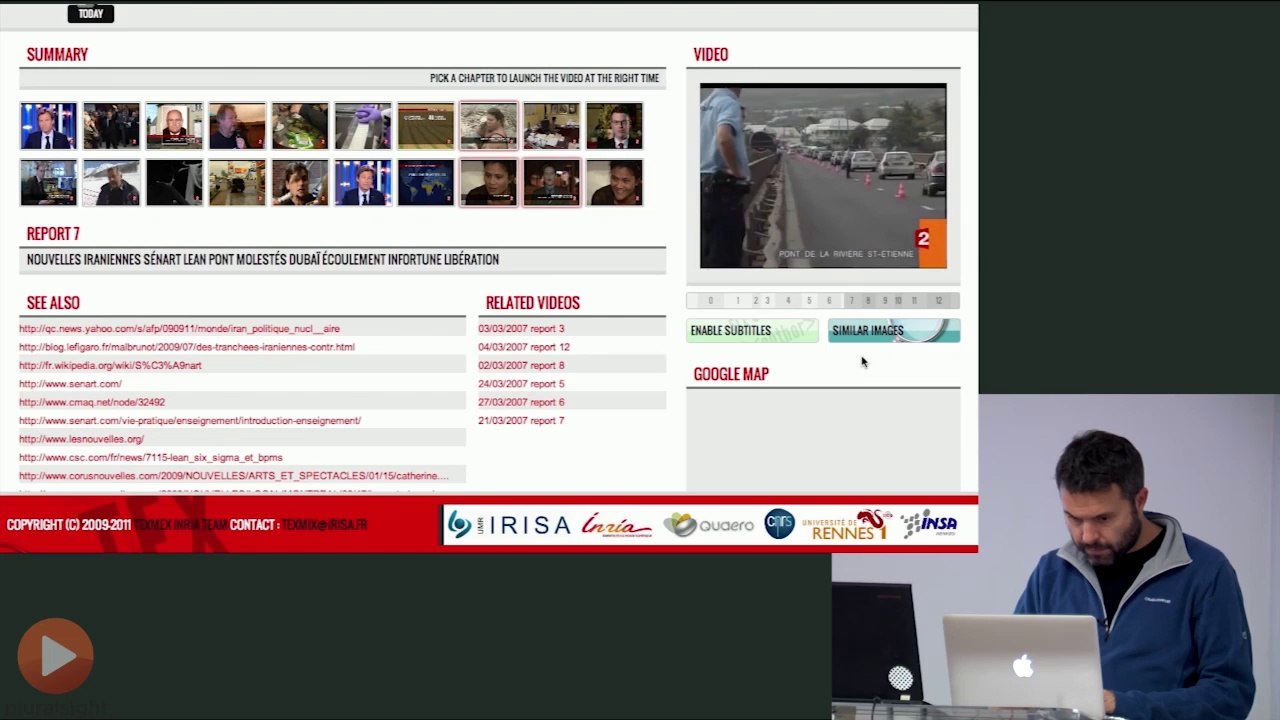Open related video 04/03/2007 report 12
The width and height of the screenshot is (1280, 720).
524,347
